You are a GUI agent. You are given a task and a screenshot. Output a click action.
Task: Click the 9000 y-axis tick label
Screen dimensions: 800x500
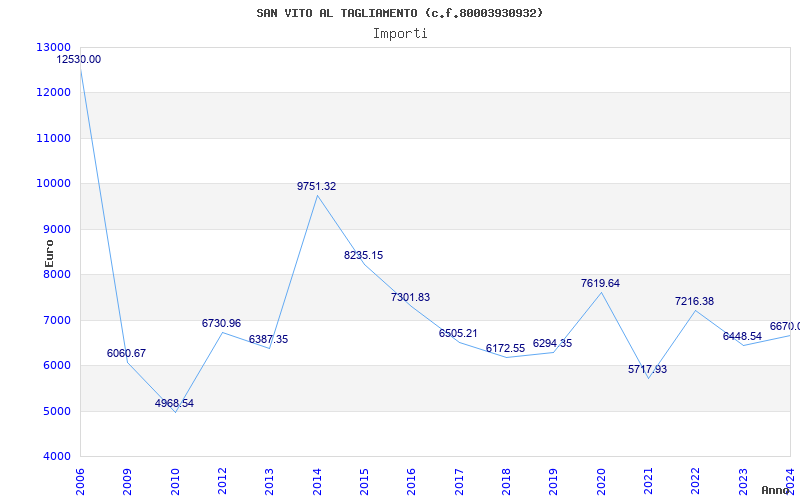pyautogui.click(x=56, y=230)
